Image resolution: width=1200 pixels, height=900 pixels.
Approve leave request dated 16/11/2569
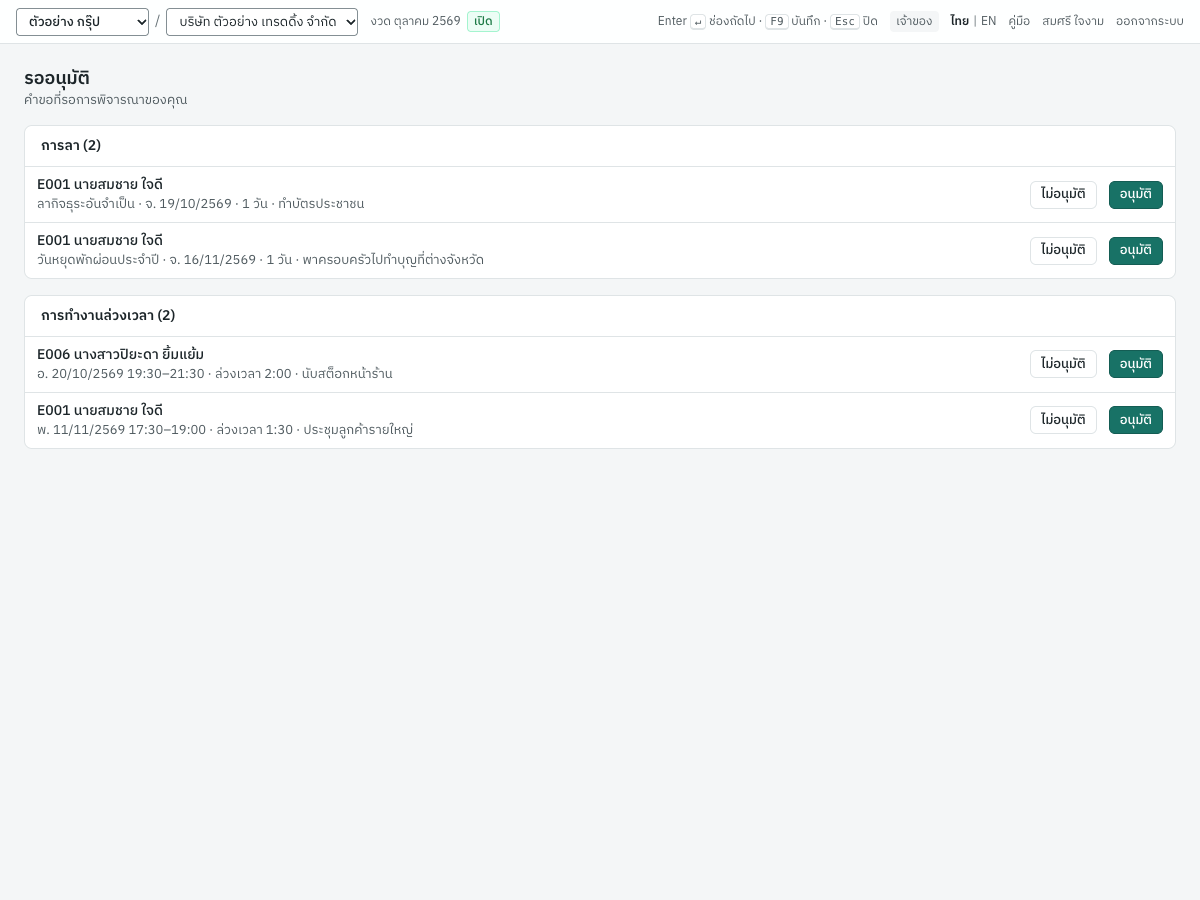(1135, 251)
